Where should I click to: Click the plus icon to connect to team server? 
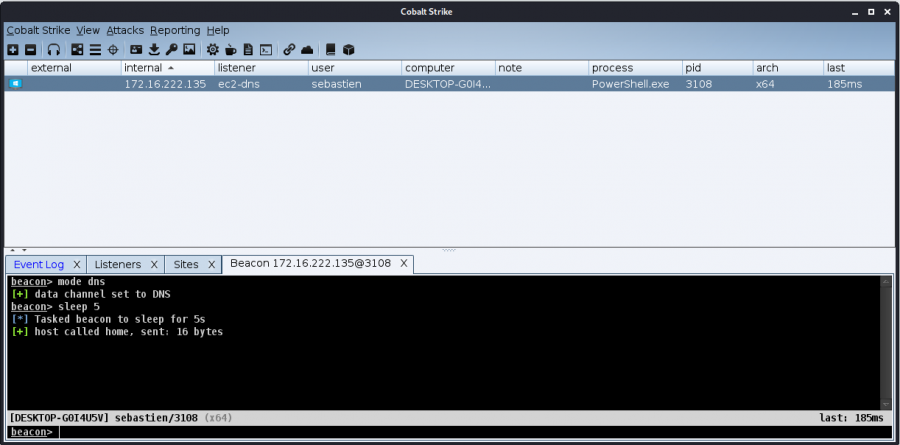pos(13,49)
